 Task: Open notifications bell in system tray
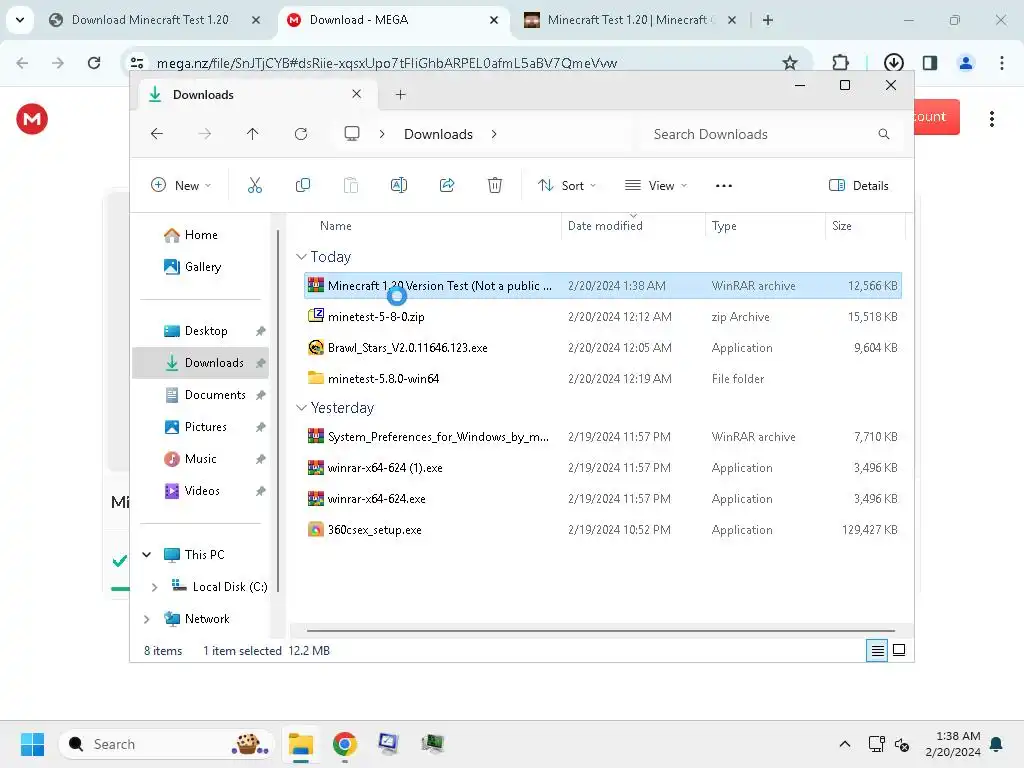pyautogui.click(x=996, y=744)
